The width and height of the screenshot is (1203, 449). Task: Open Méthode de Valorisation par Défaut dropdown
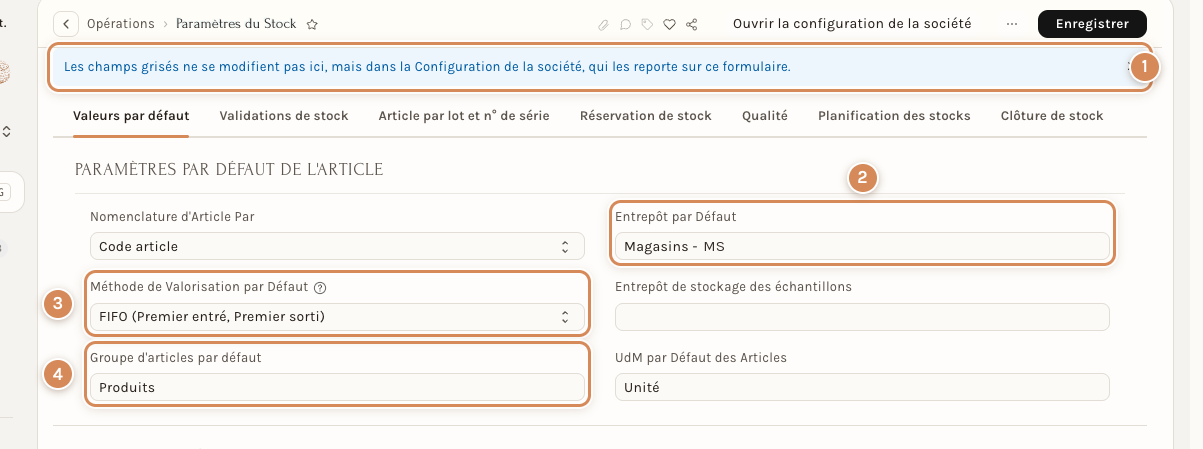[x=337, y=317]
